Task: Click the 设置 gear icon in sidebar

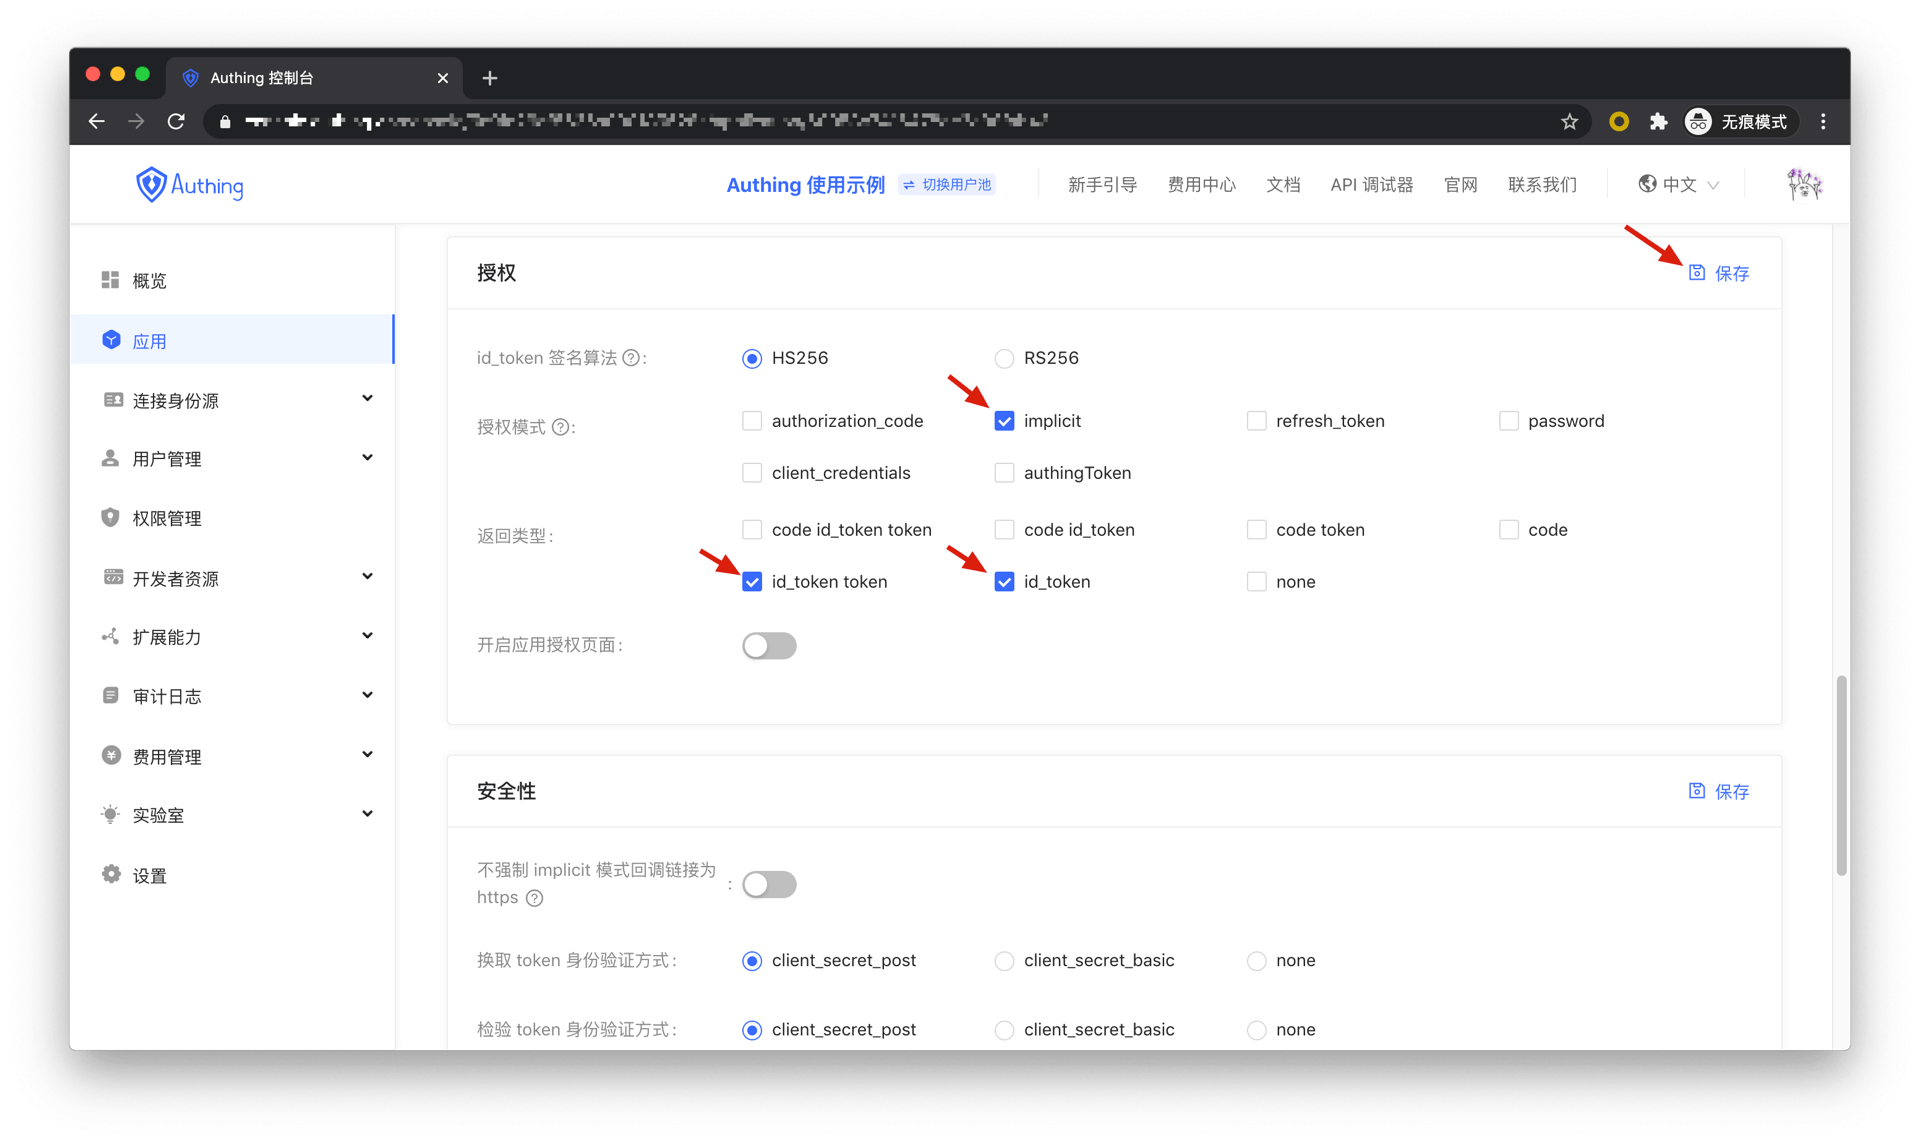Action: 111,875
